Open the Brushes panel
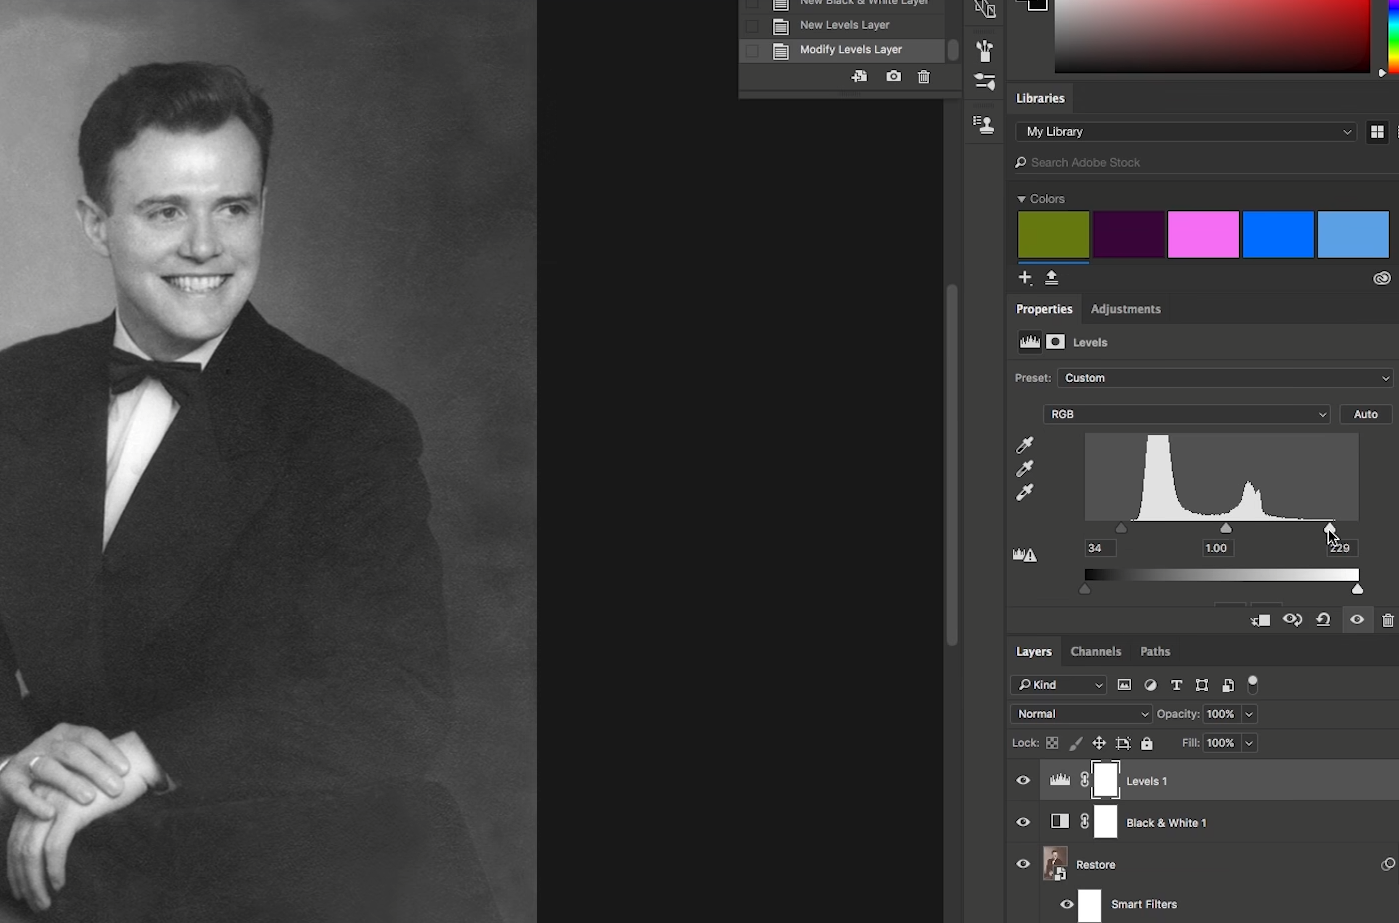The height and width of the screenshot is (923, 1399). click(x=984, y=50)
